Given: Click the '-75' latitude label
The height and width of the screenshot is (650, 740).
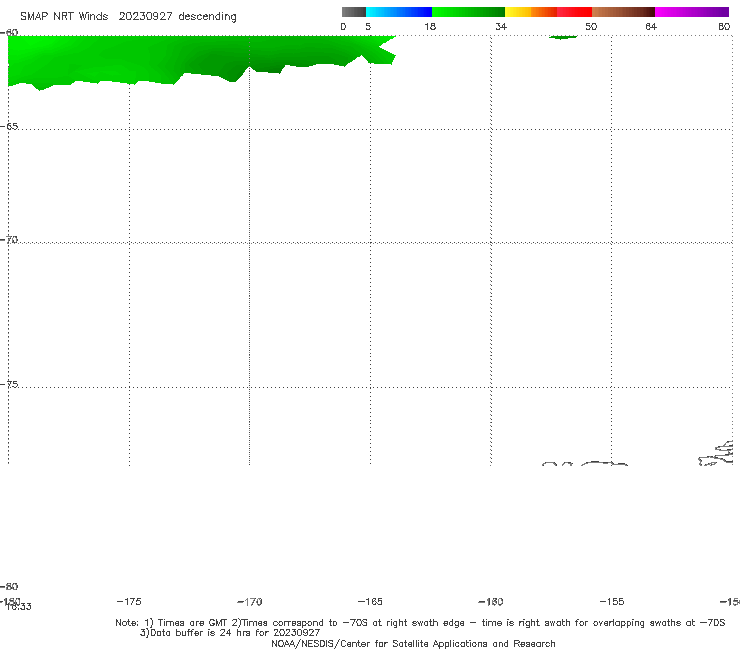Looking at the screenshot, I should pos(9,385).
